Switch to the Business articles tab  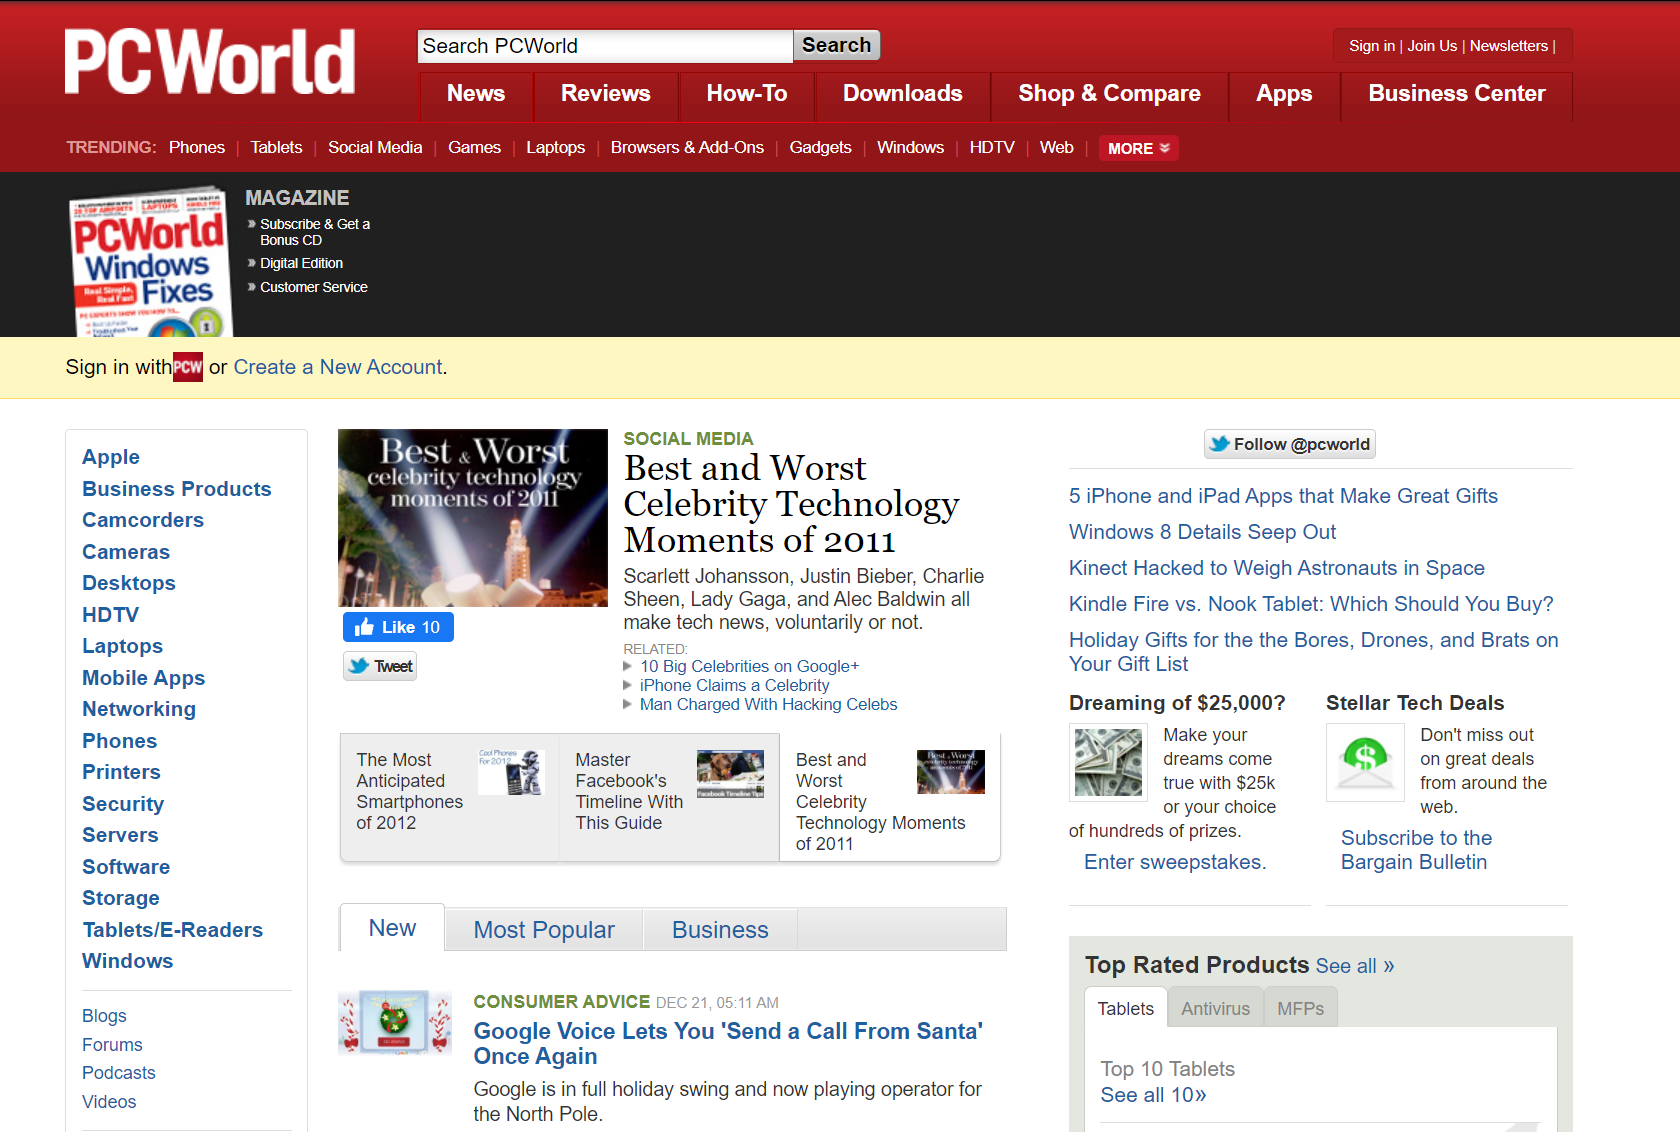(x=720, y=930)
